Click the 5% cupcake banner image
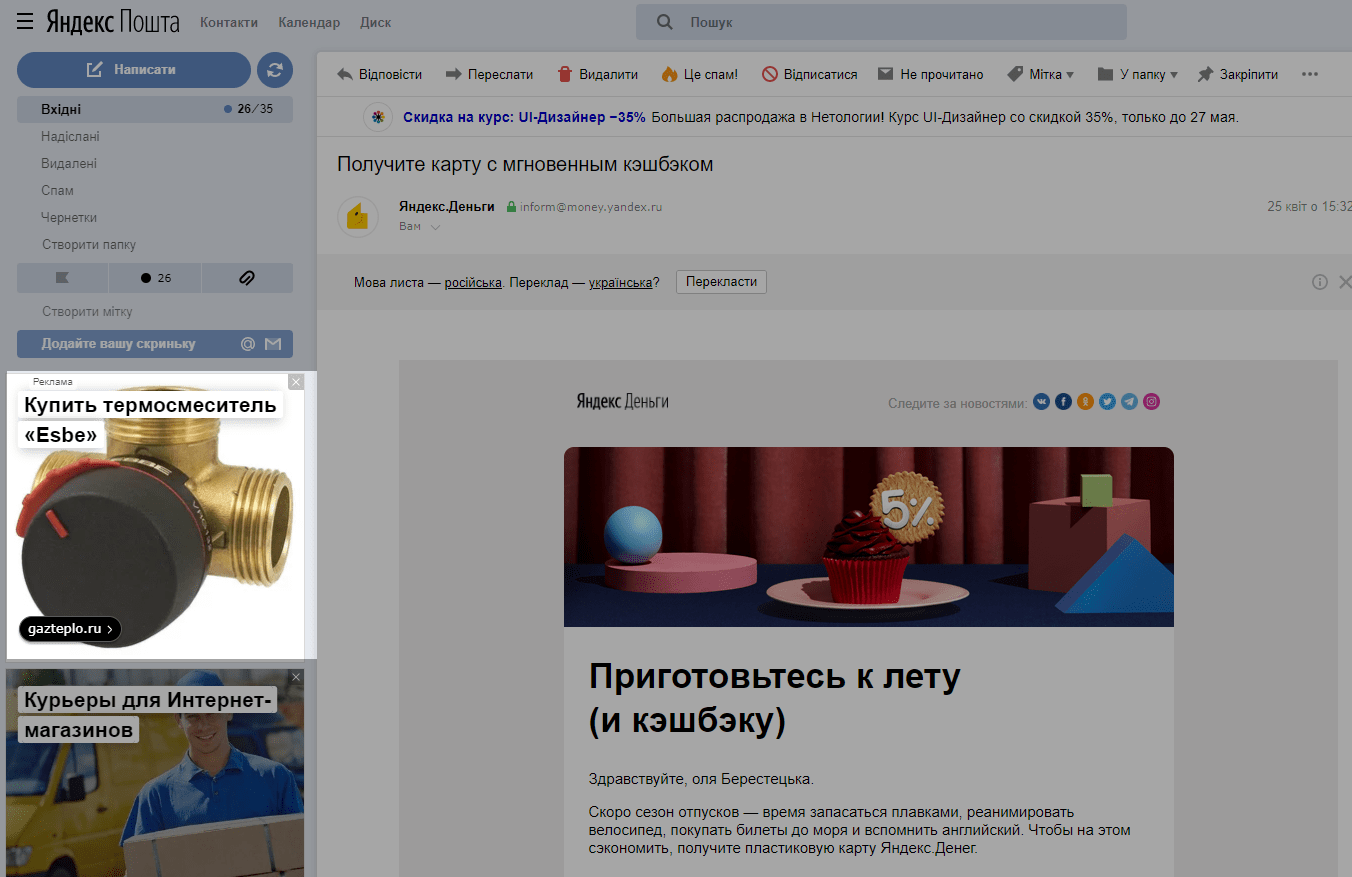The height and width of the screenshot is (877, 1352). coord(869,537)
